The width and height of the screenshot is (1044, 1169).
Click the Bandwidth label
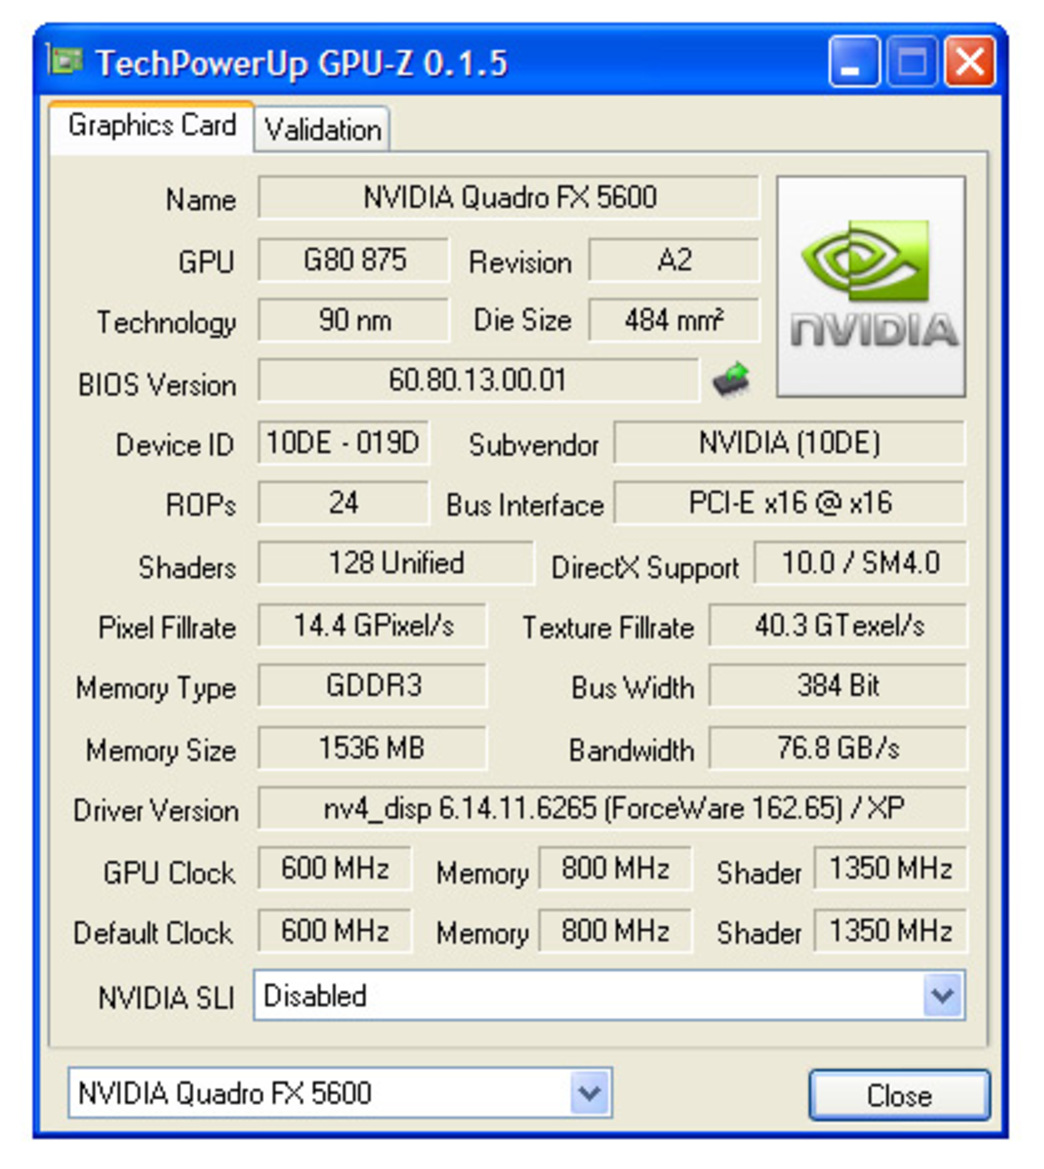click(x=632, y=751)
